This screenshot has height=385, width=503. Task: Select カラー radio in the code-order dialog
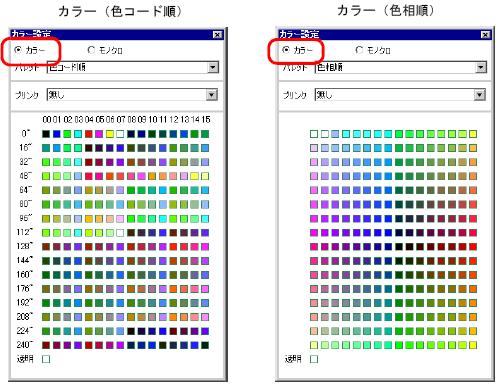point(18,50)
